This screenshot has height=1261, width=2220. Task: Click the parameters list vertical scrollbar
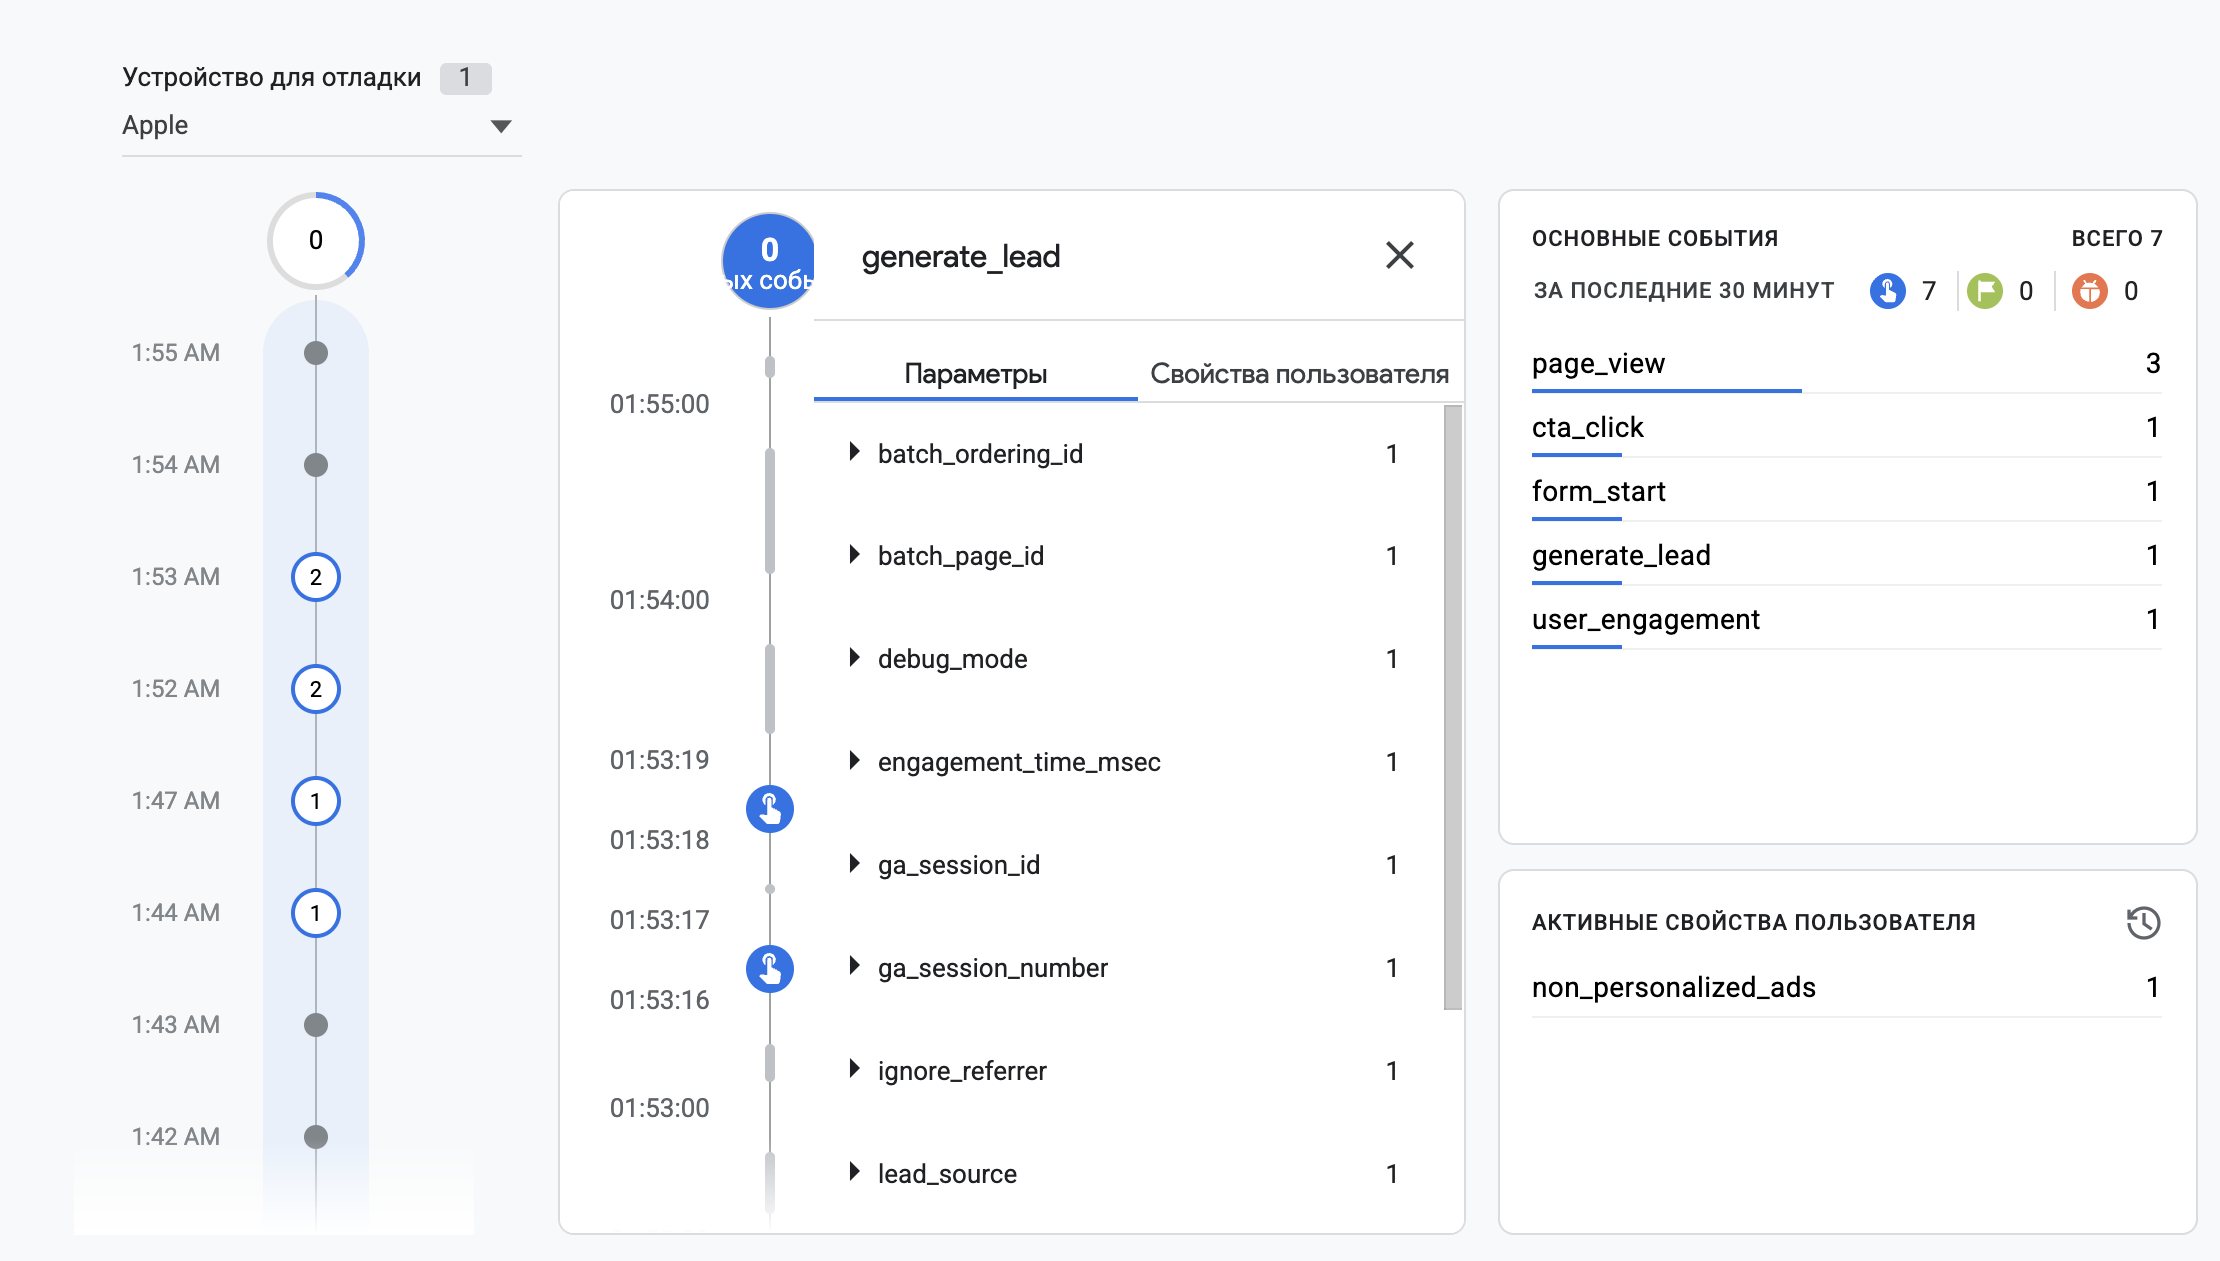(1453, 707)
